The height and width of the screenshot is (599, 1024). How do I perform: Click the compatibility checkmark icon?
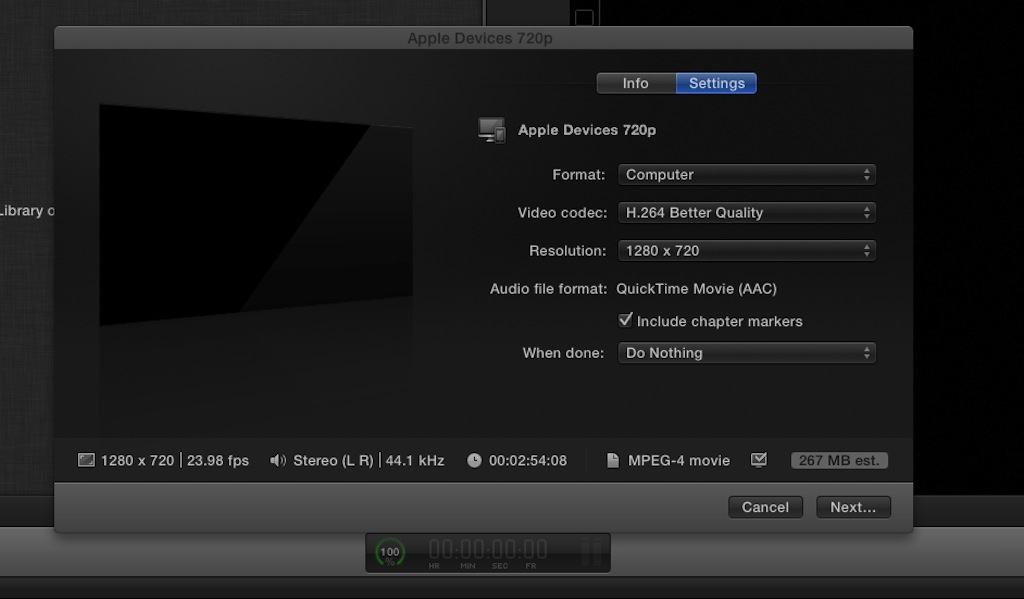pos(759,460)
